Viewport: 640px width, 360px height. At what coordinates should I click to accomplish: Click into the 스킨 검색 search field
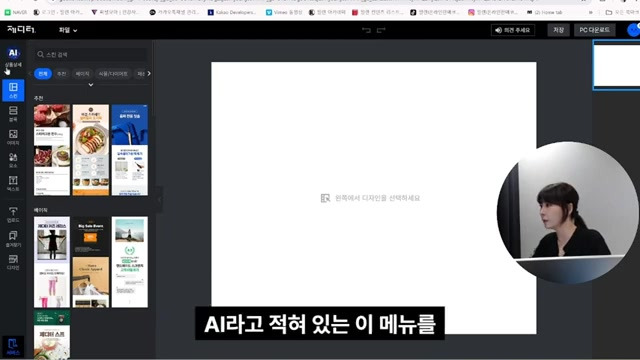tap(90, 54)
